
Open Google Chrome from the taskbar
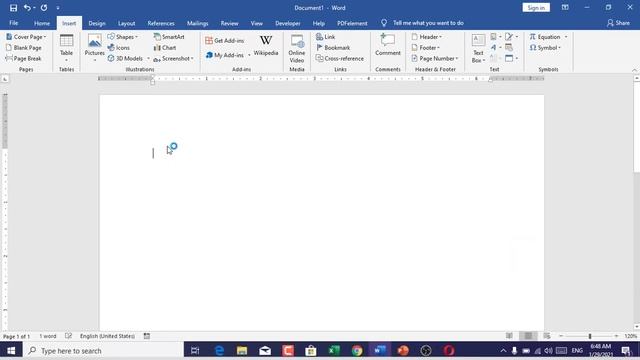point(357,351)
